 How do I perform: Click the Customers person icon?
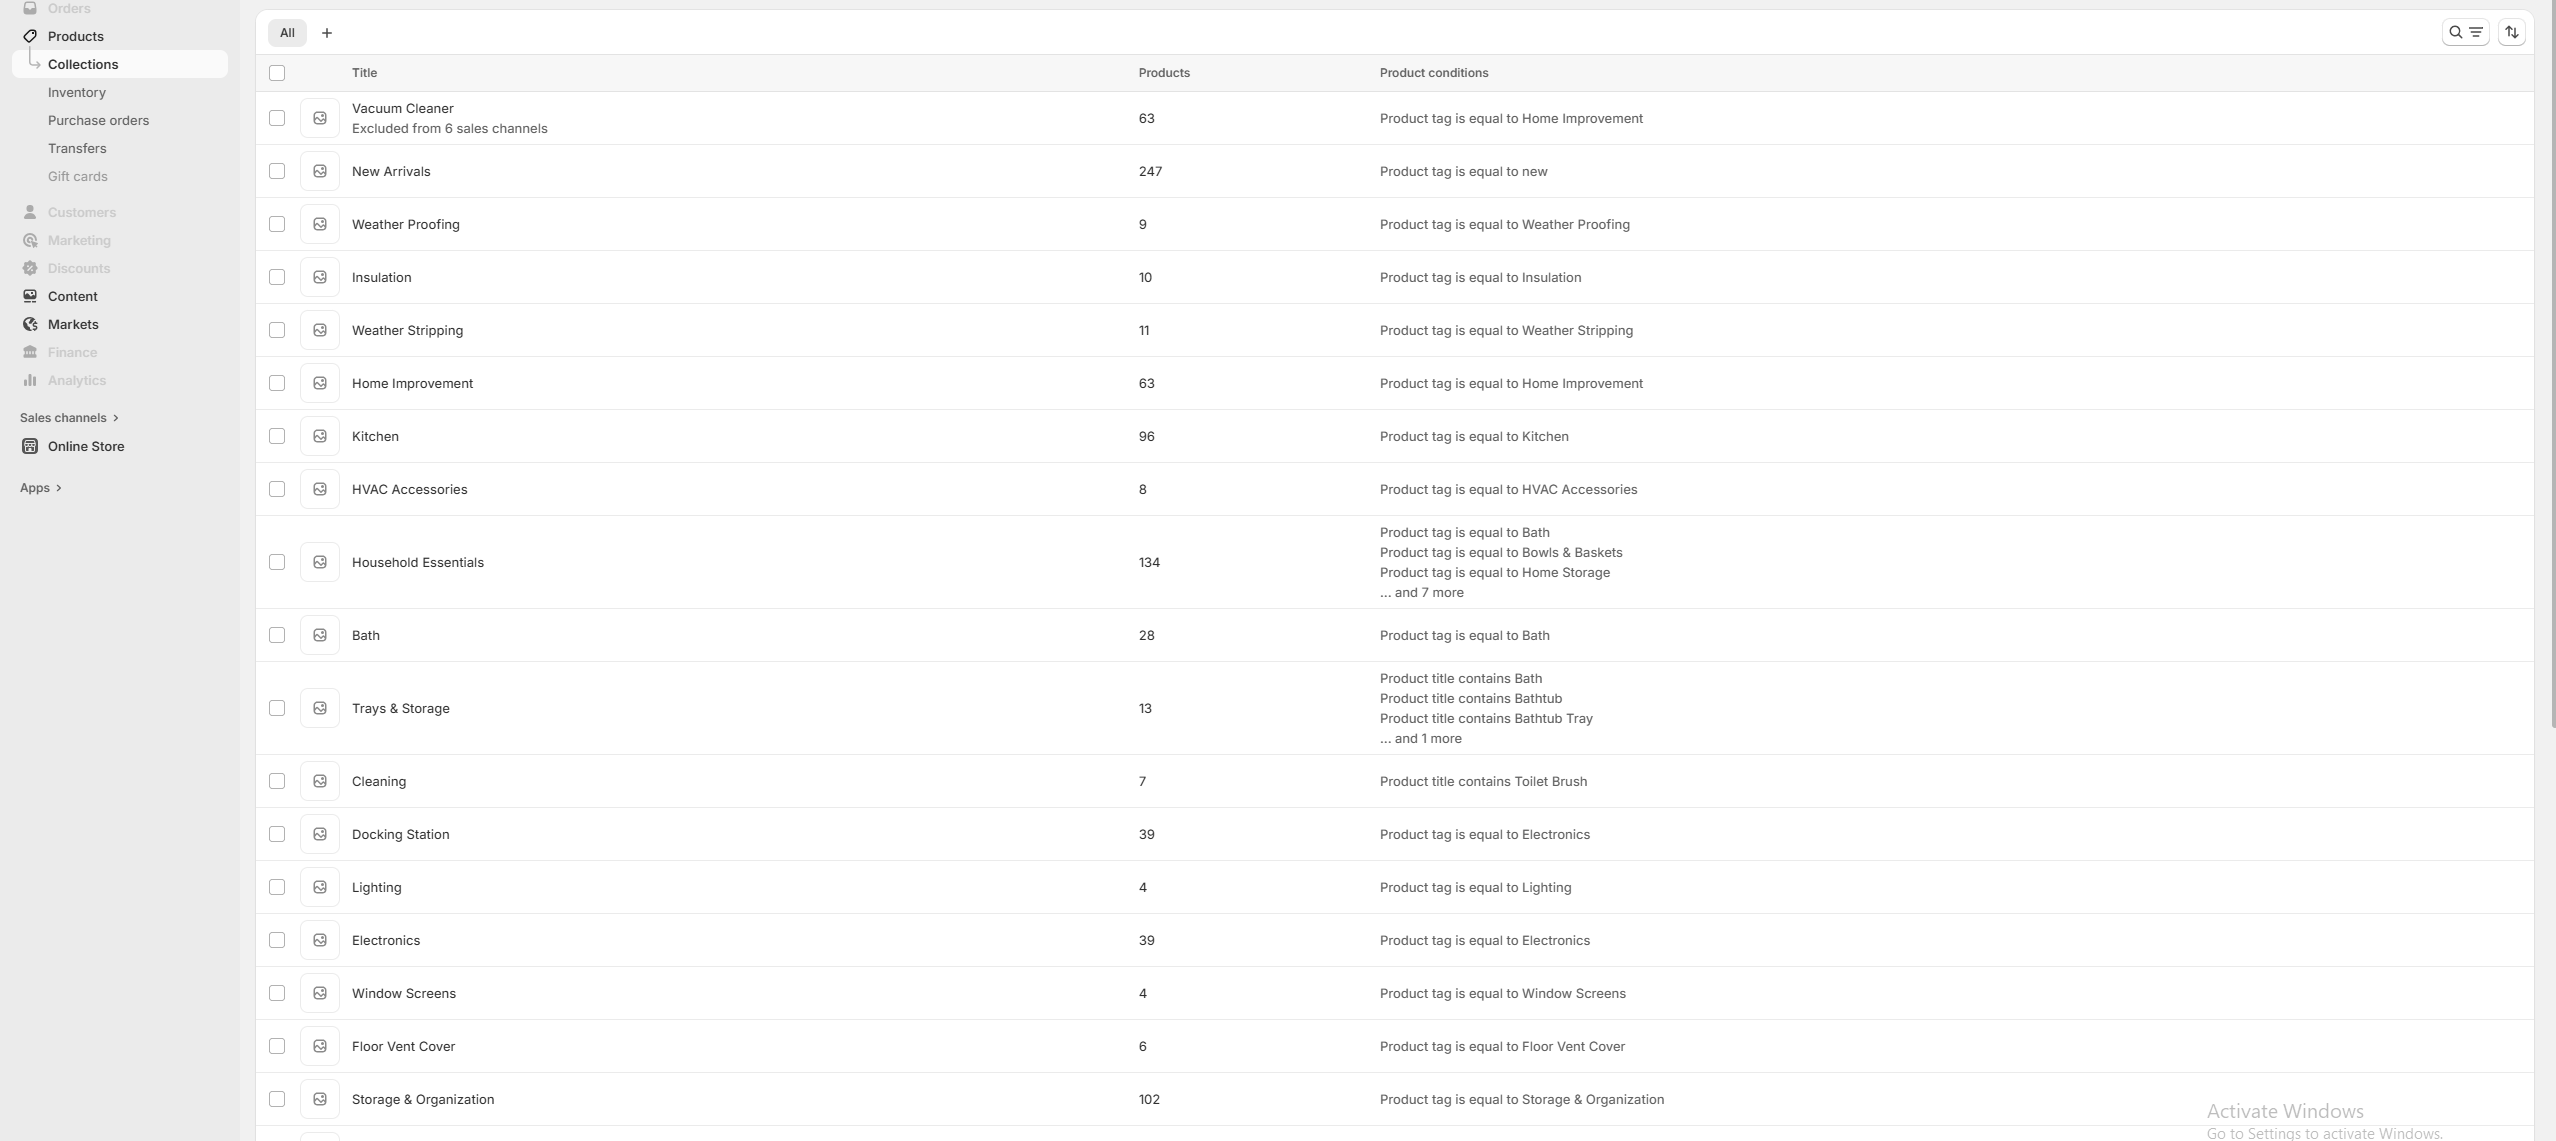(x=30, y=212)
